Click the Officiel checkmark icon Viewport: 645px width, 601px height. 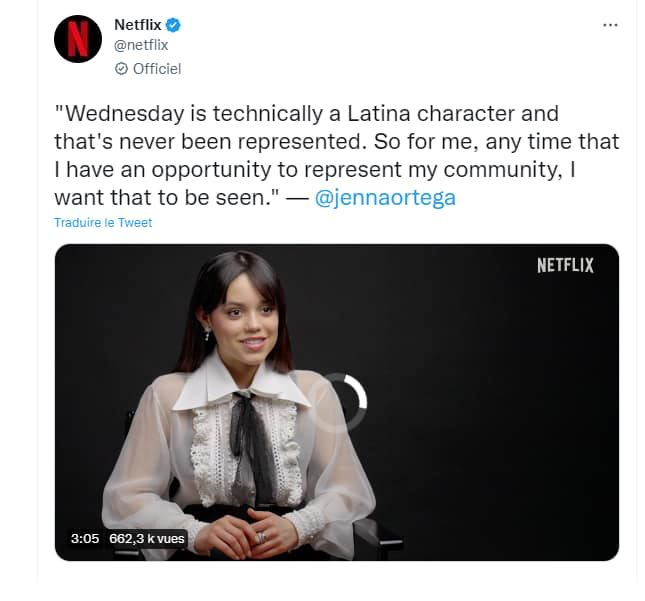121,69
